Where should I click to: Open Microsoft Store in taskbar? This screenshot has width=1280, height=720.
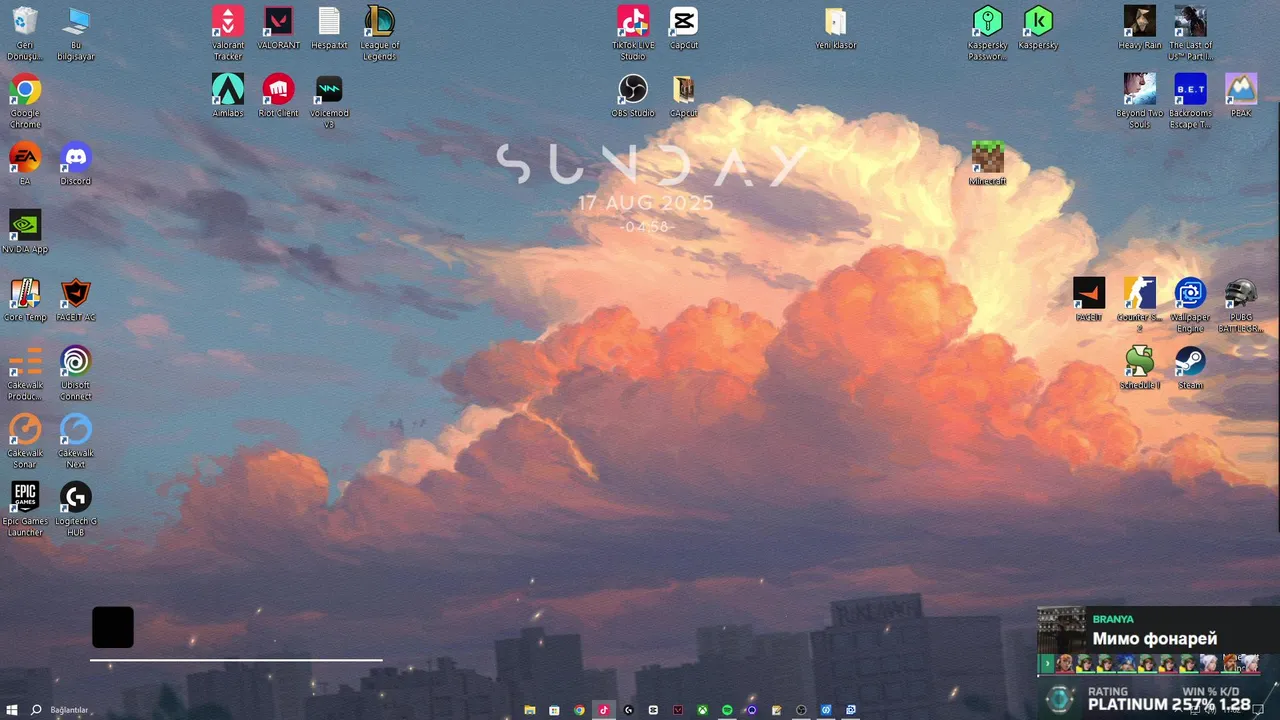coord(554,710)
